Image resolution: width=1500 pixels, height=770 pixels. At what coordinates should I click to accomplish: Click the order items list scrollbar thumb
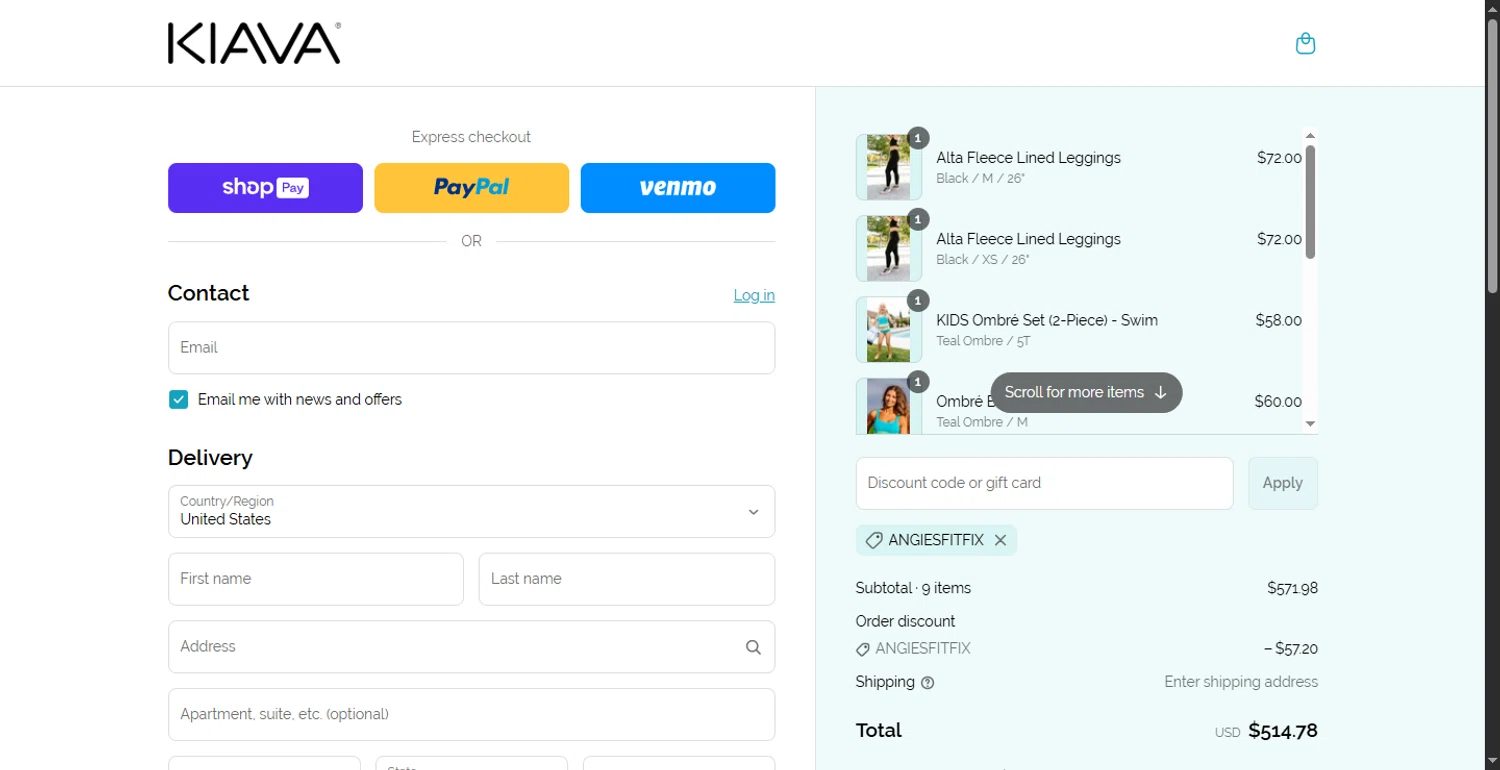(x=1310, y=202)
